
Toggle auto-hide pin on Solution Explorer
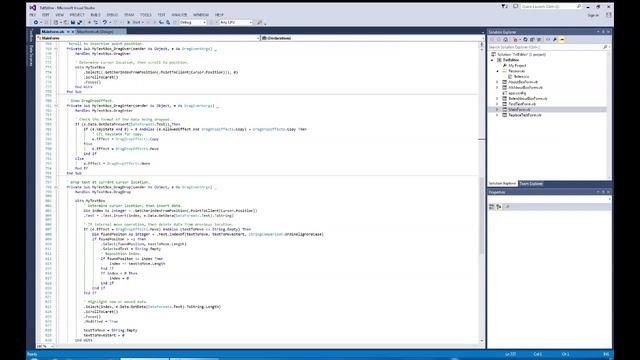(603, 32)
